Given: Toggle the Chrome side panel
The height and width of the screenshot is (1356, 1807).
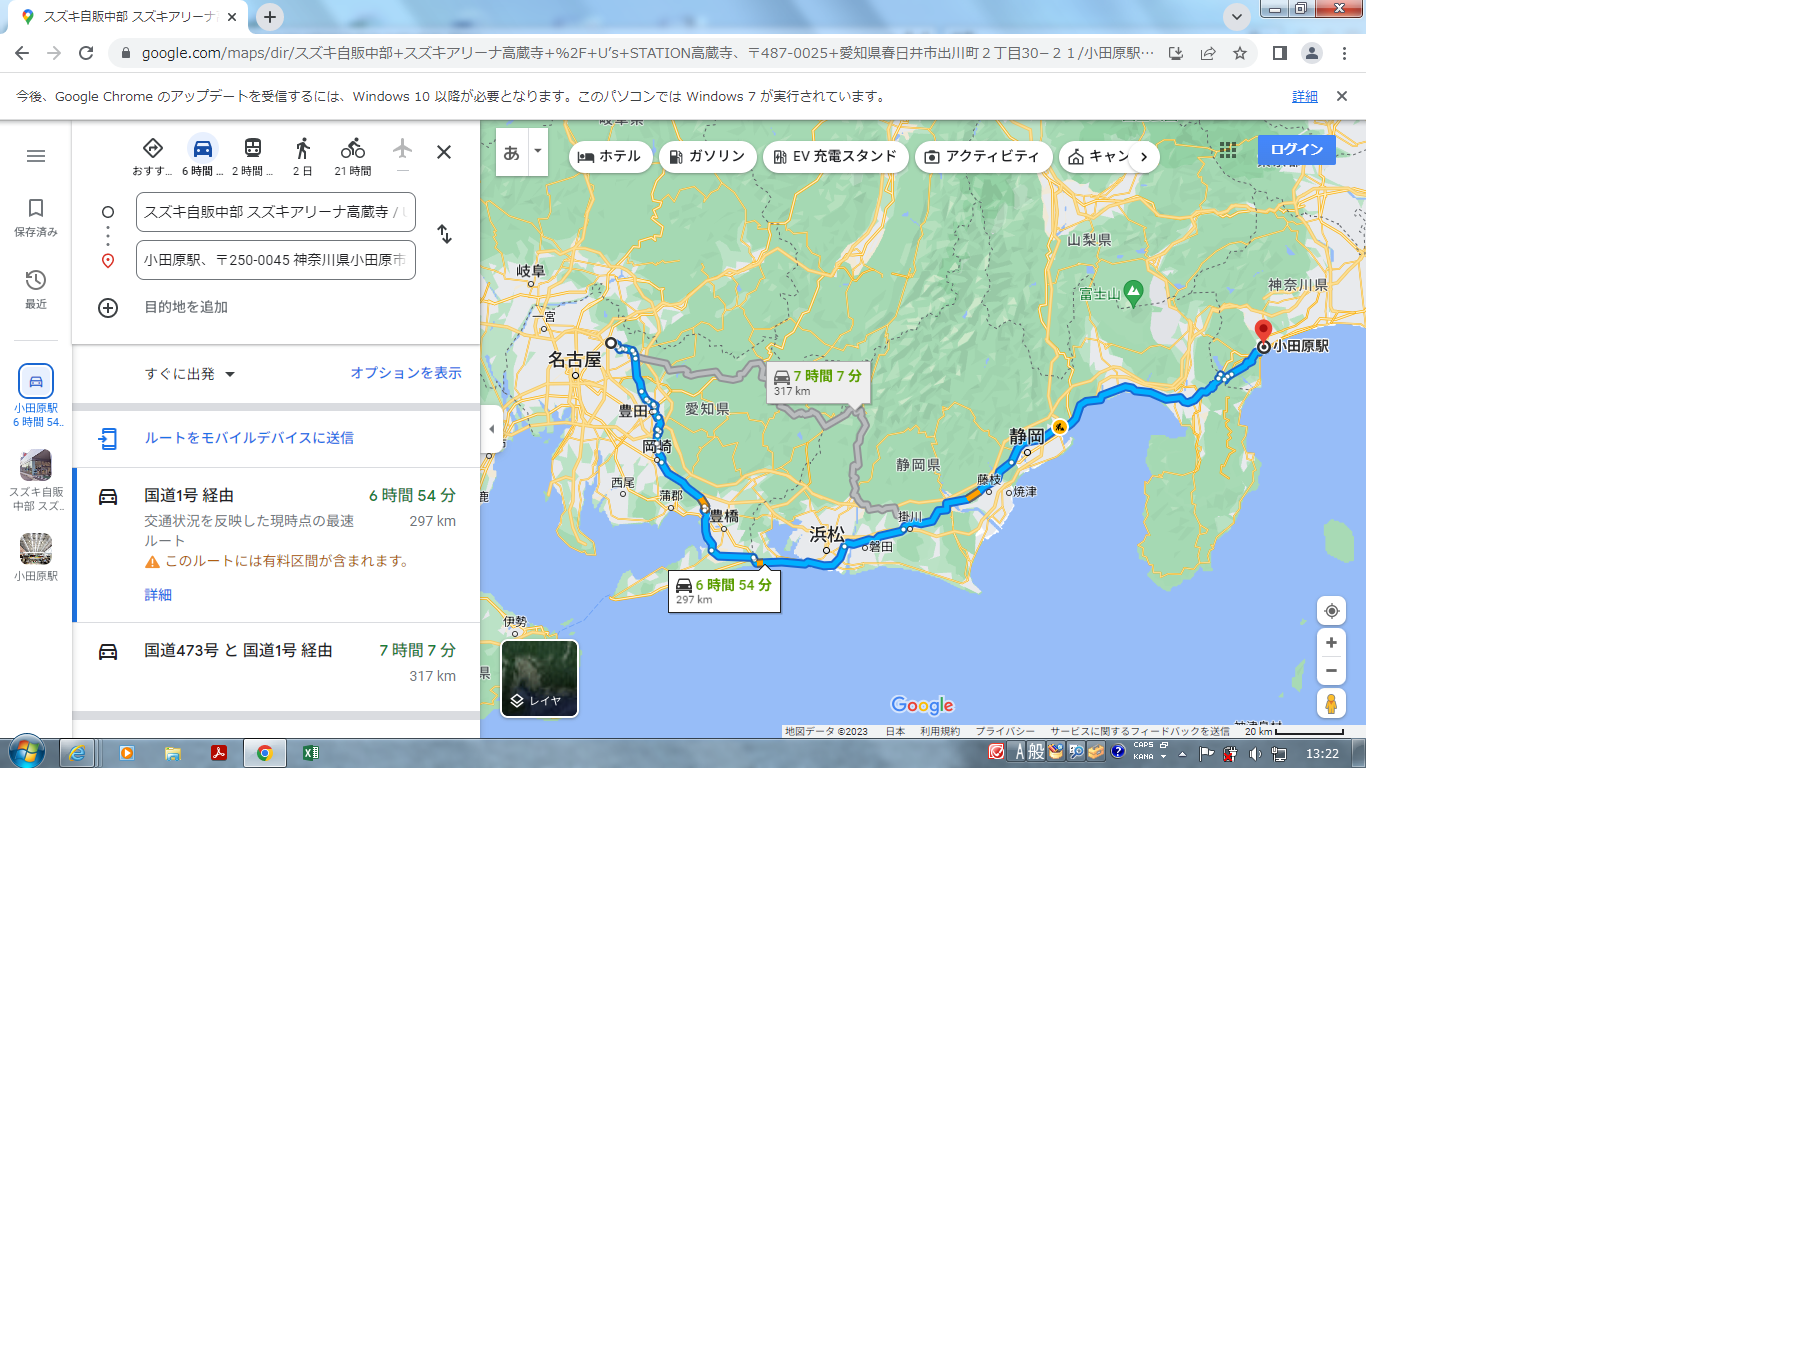Looking at the screenshot, I should pos(1279,54).
